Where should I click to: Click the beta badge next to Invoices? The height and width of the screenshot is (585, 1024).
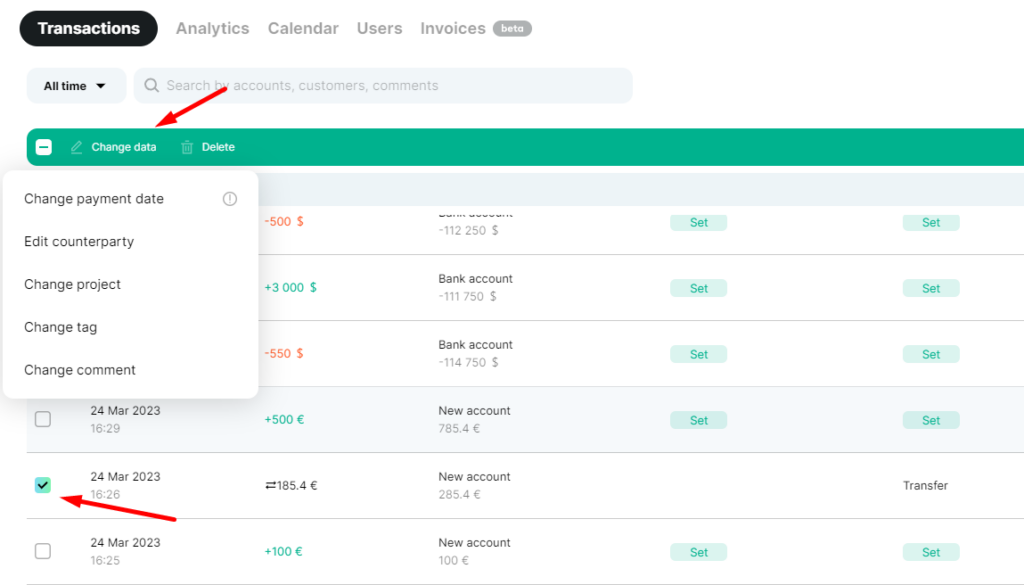pos(512,29)
